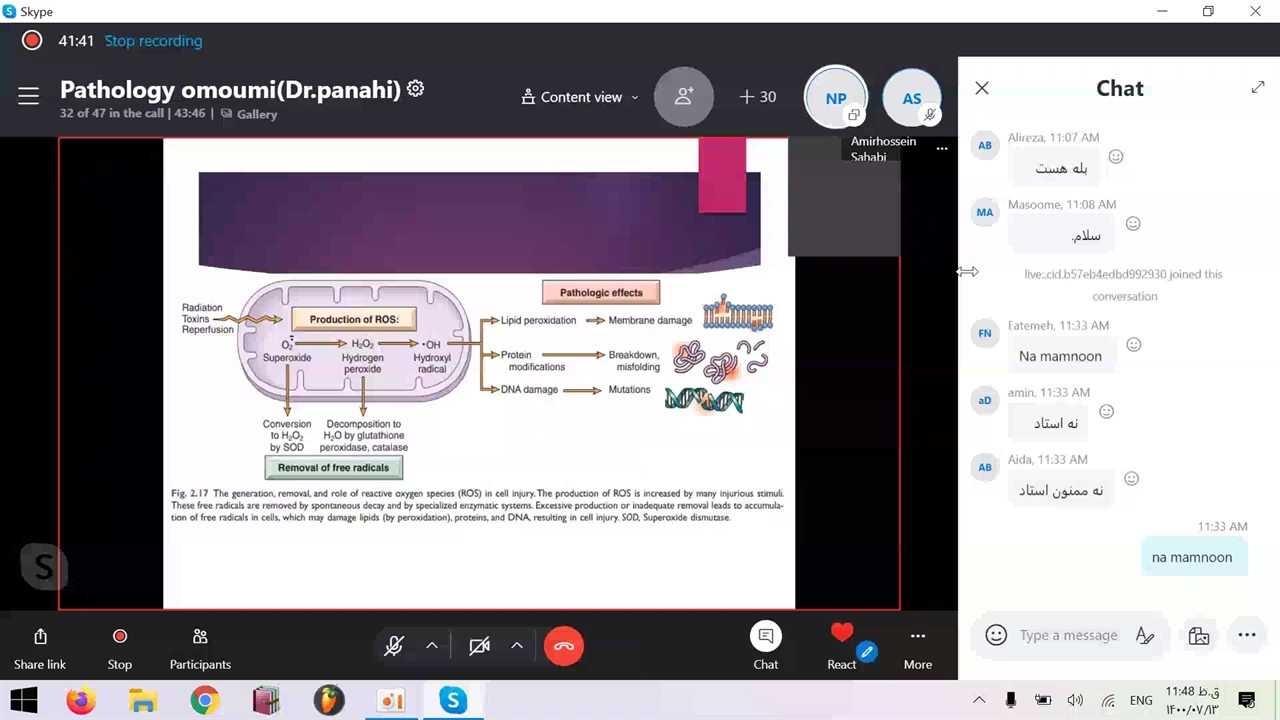Image resolution: width=1280 pixels, height=720 pixels.
Task: Open the emoji picker in message box
Action: [x=996, y=635]
